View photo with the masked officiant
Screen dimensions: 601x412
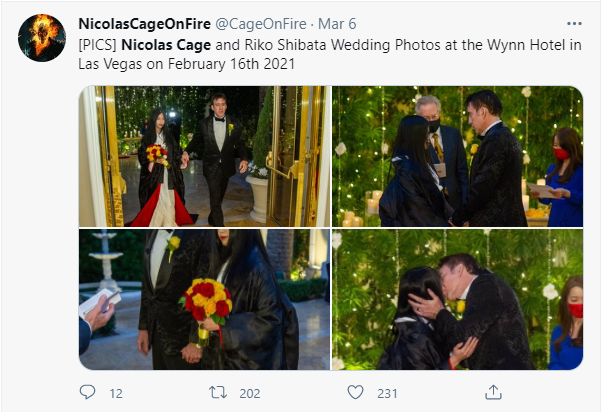(458, 156)
